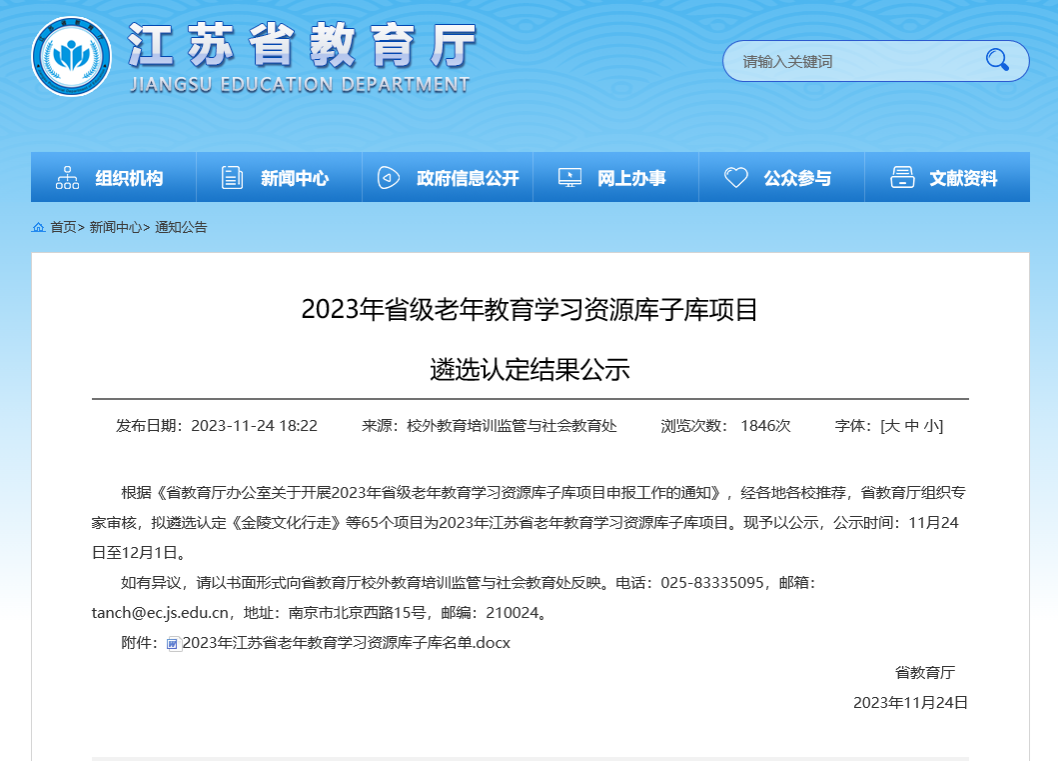Screen dimensions: 1058x761
Task: Download 2023年江苏省老年教育学习资源库子库名单.docx
Action: [346, 643]
